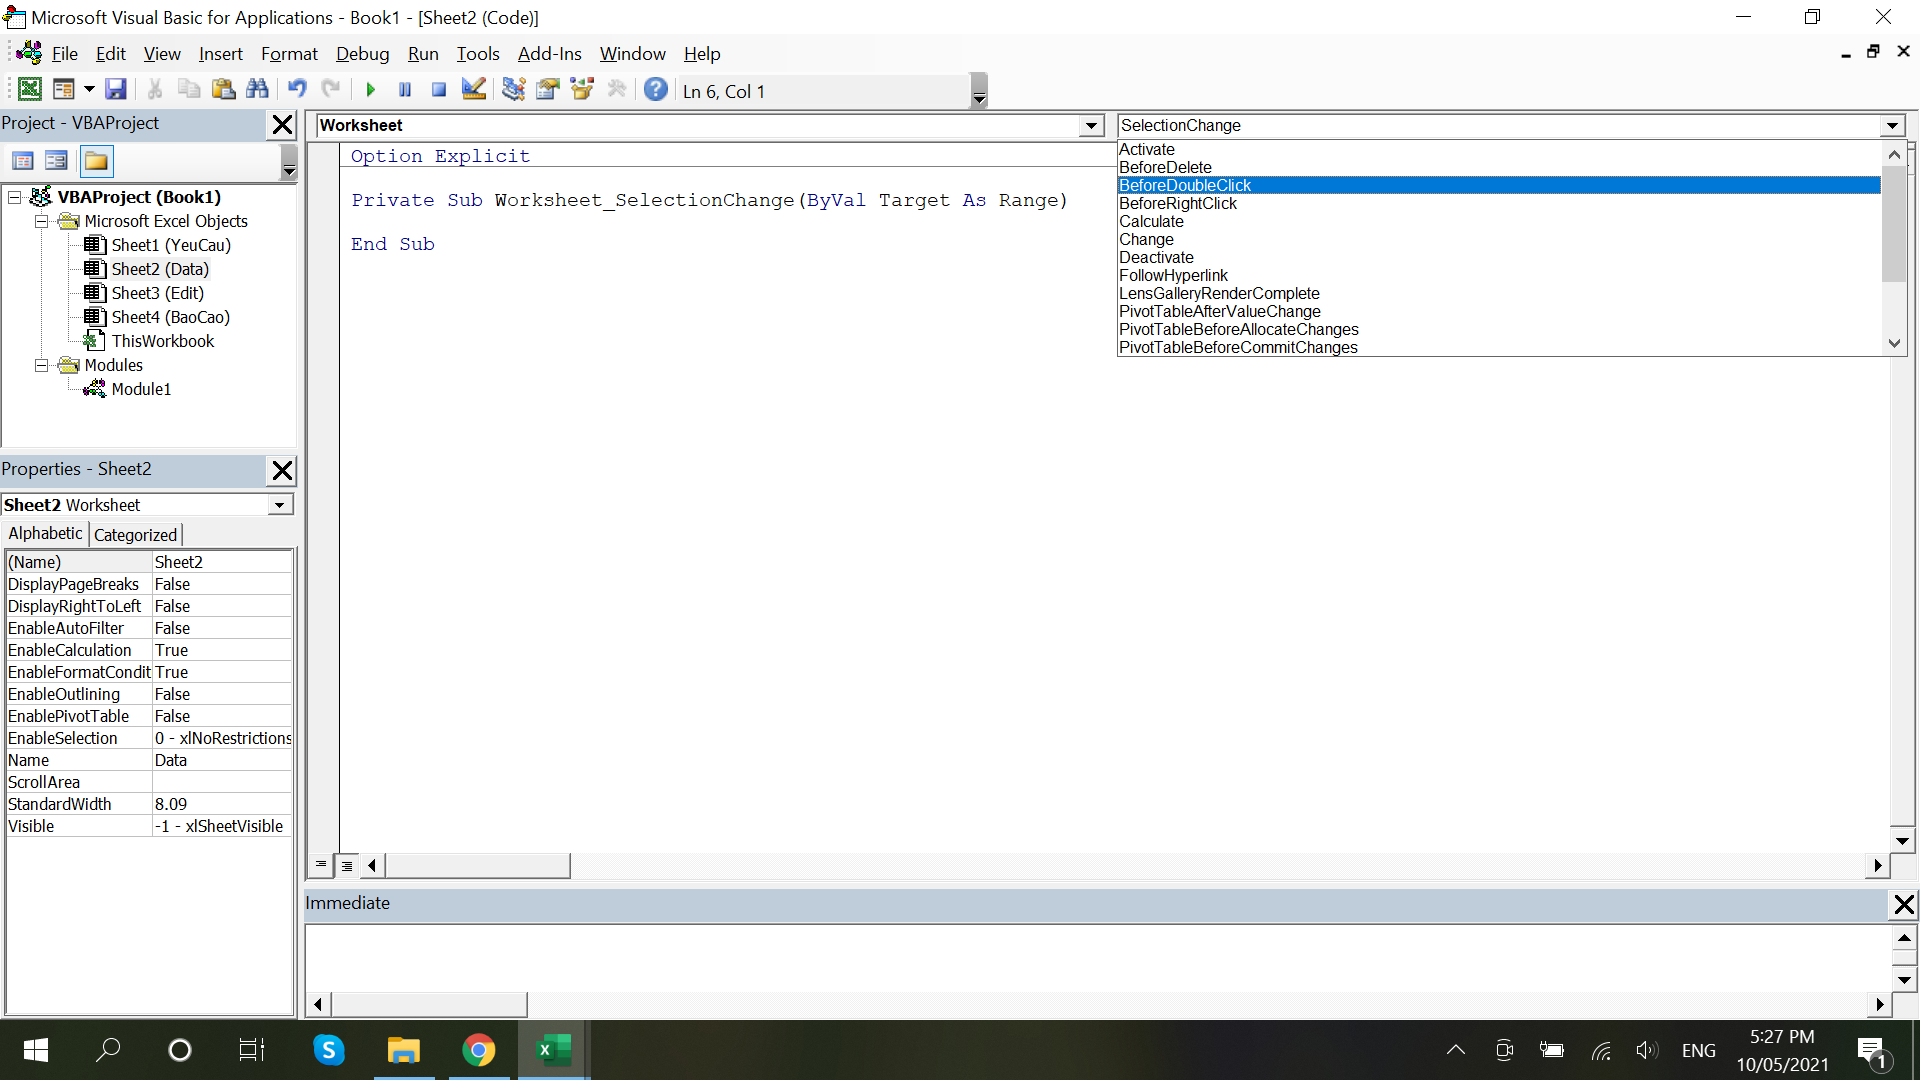This screenshot has height=1080, width=1920.
Task: Toggle Folders view in Project pane
Action: tap(96, 161)
